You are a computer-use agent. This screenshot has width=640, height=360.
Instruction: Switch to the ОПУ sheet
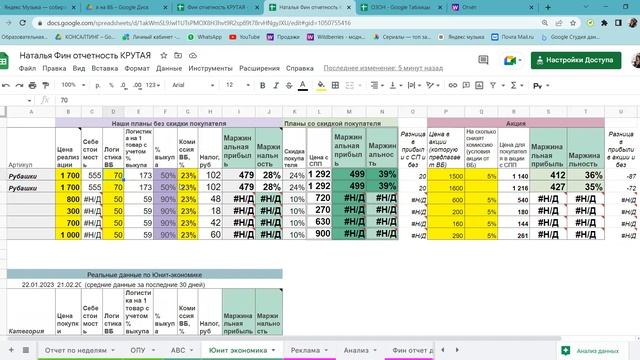coord(138,350)
